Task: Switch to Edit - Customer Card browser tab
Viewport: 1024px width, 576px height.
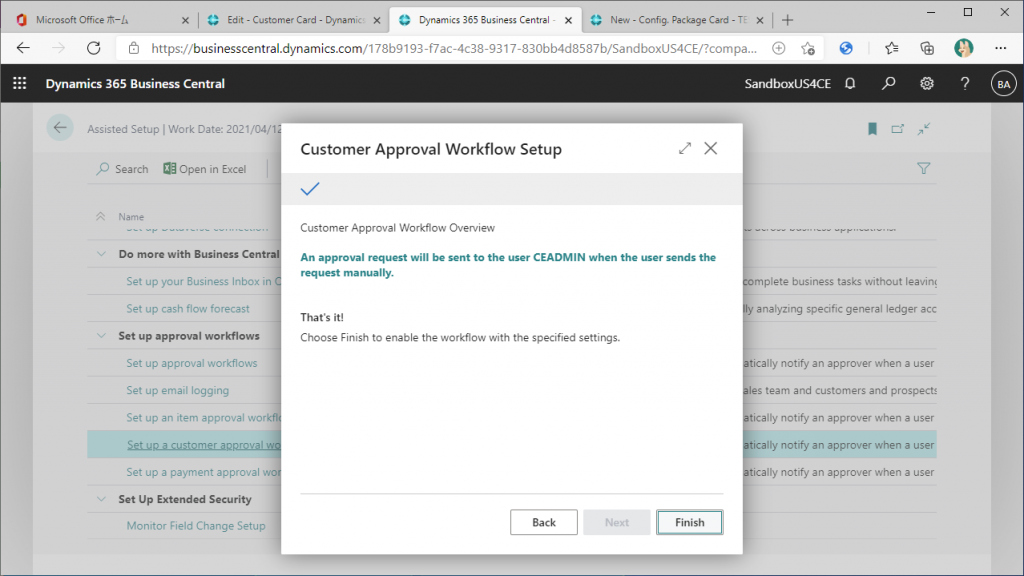Action: (x=295, y=20)
